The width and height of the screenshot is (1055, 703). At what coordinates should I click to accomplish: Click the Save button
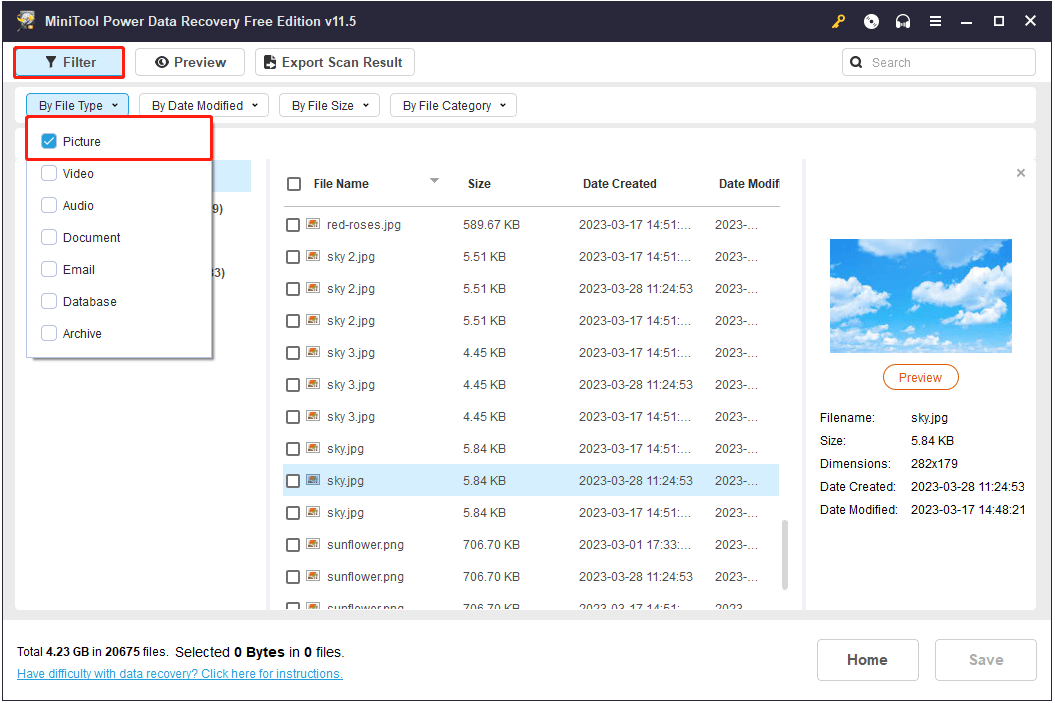[x=986, y=660]
